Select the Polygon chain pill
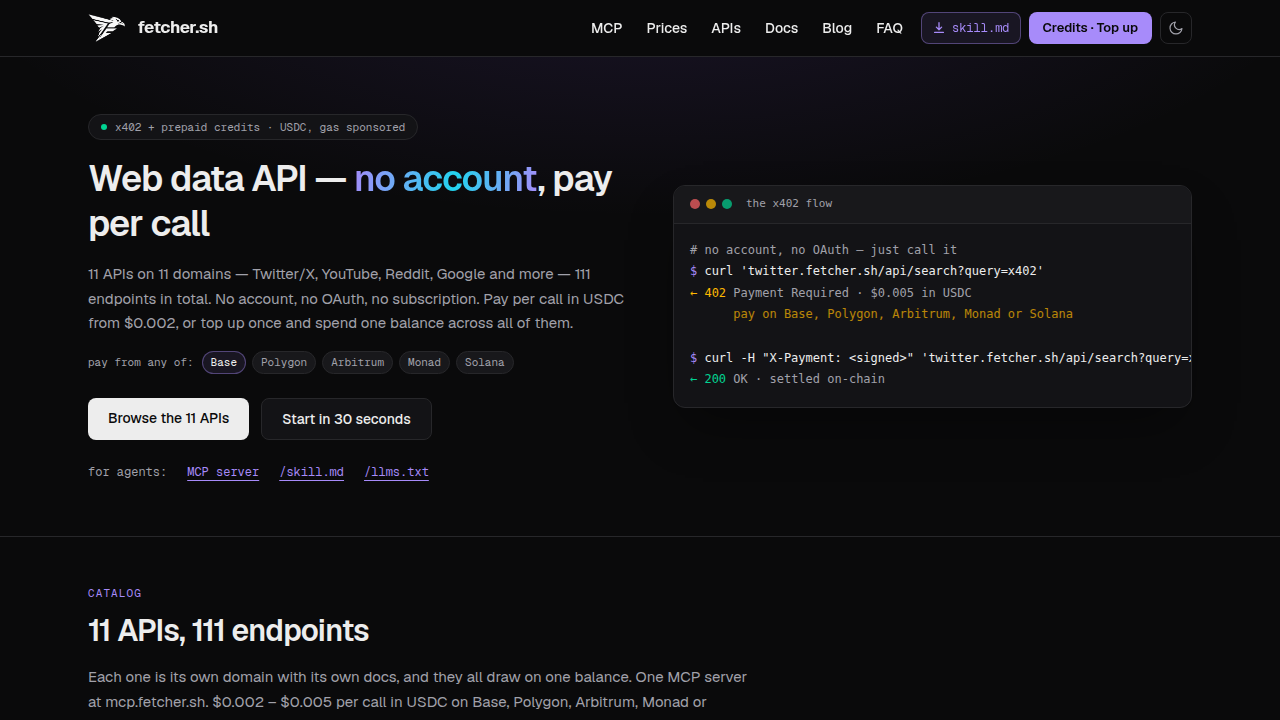This screenshot has width=1280, height=720. click(x=284, y=362)
